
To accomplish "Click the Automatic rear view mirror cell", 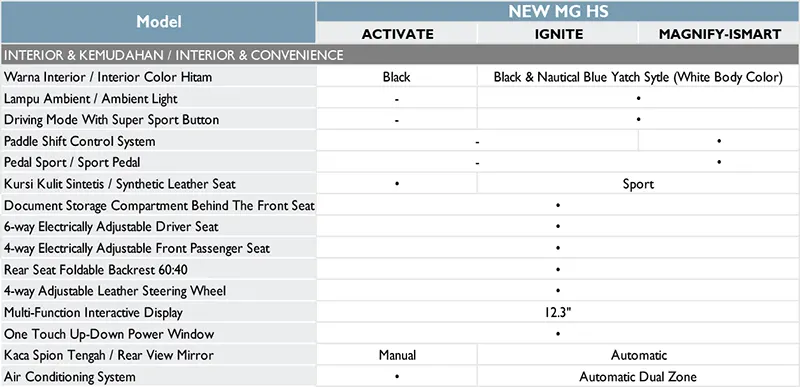I will [638, 355].
